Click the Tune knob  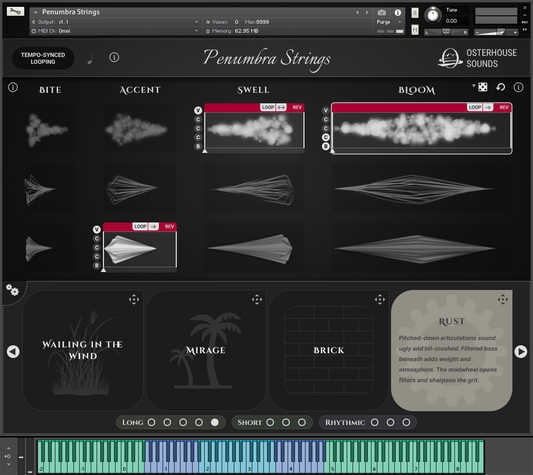432,15
